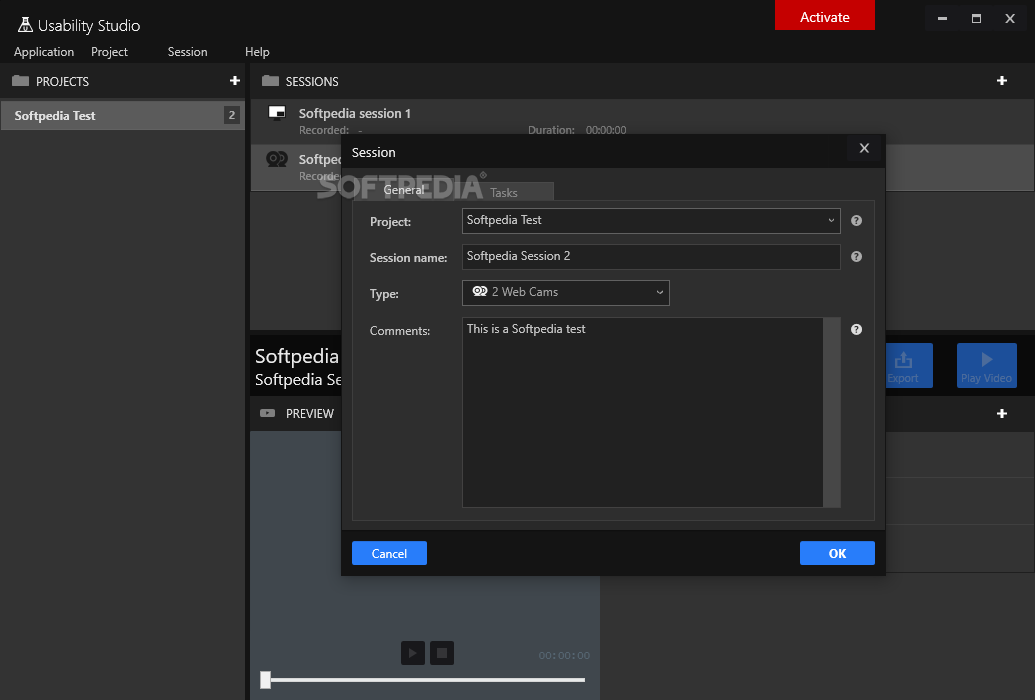Image resolution: width=1035 pixels, height=700 pixels.
Task: Play the preview video
Action: point(413,653)
